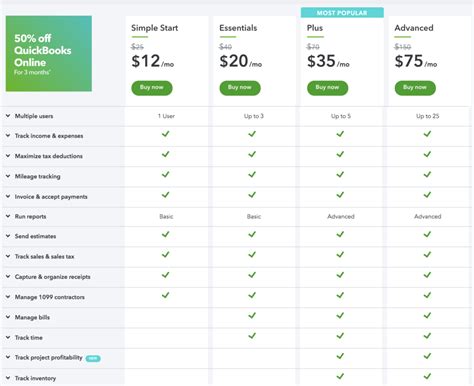The width and height of the screenshot is (474, 386).
Task: Expand the Multiple users row chevron
Action: click(x=8, y=116)
